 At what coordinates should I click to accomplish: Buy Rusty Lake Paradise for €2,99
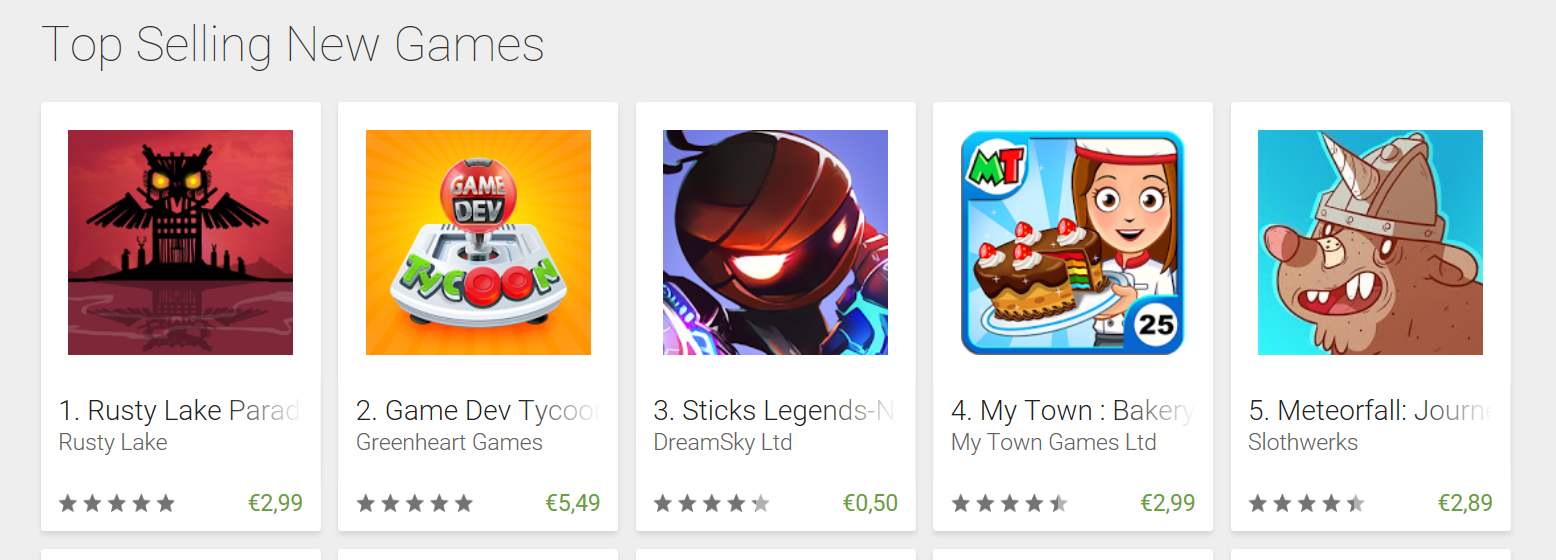point(275,503)
